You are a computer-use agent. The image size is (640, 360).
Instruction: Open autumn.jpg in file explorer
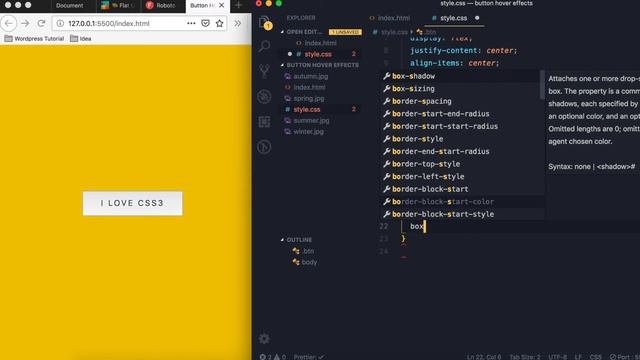(x=306, y=76)
